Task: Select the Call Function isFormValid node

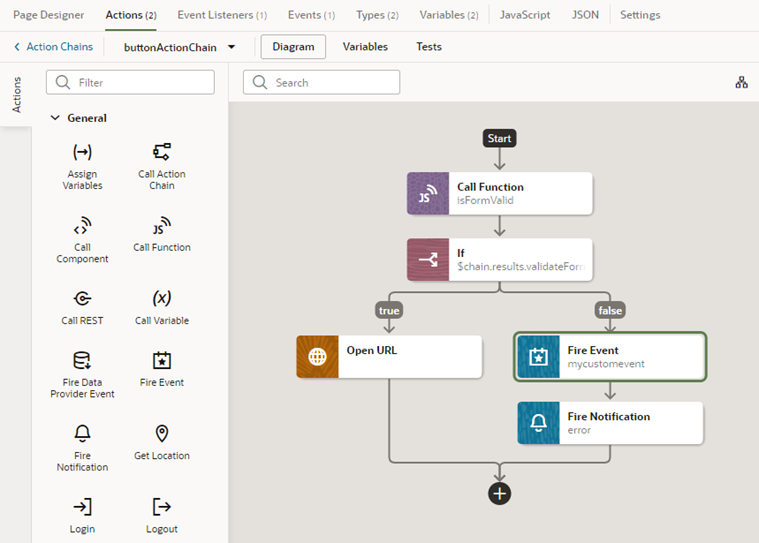Action: 500,194
